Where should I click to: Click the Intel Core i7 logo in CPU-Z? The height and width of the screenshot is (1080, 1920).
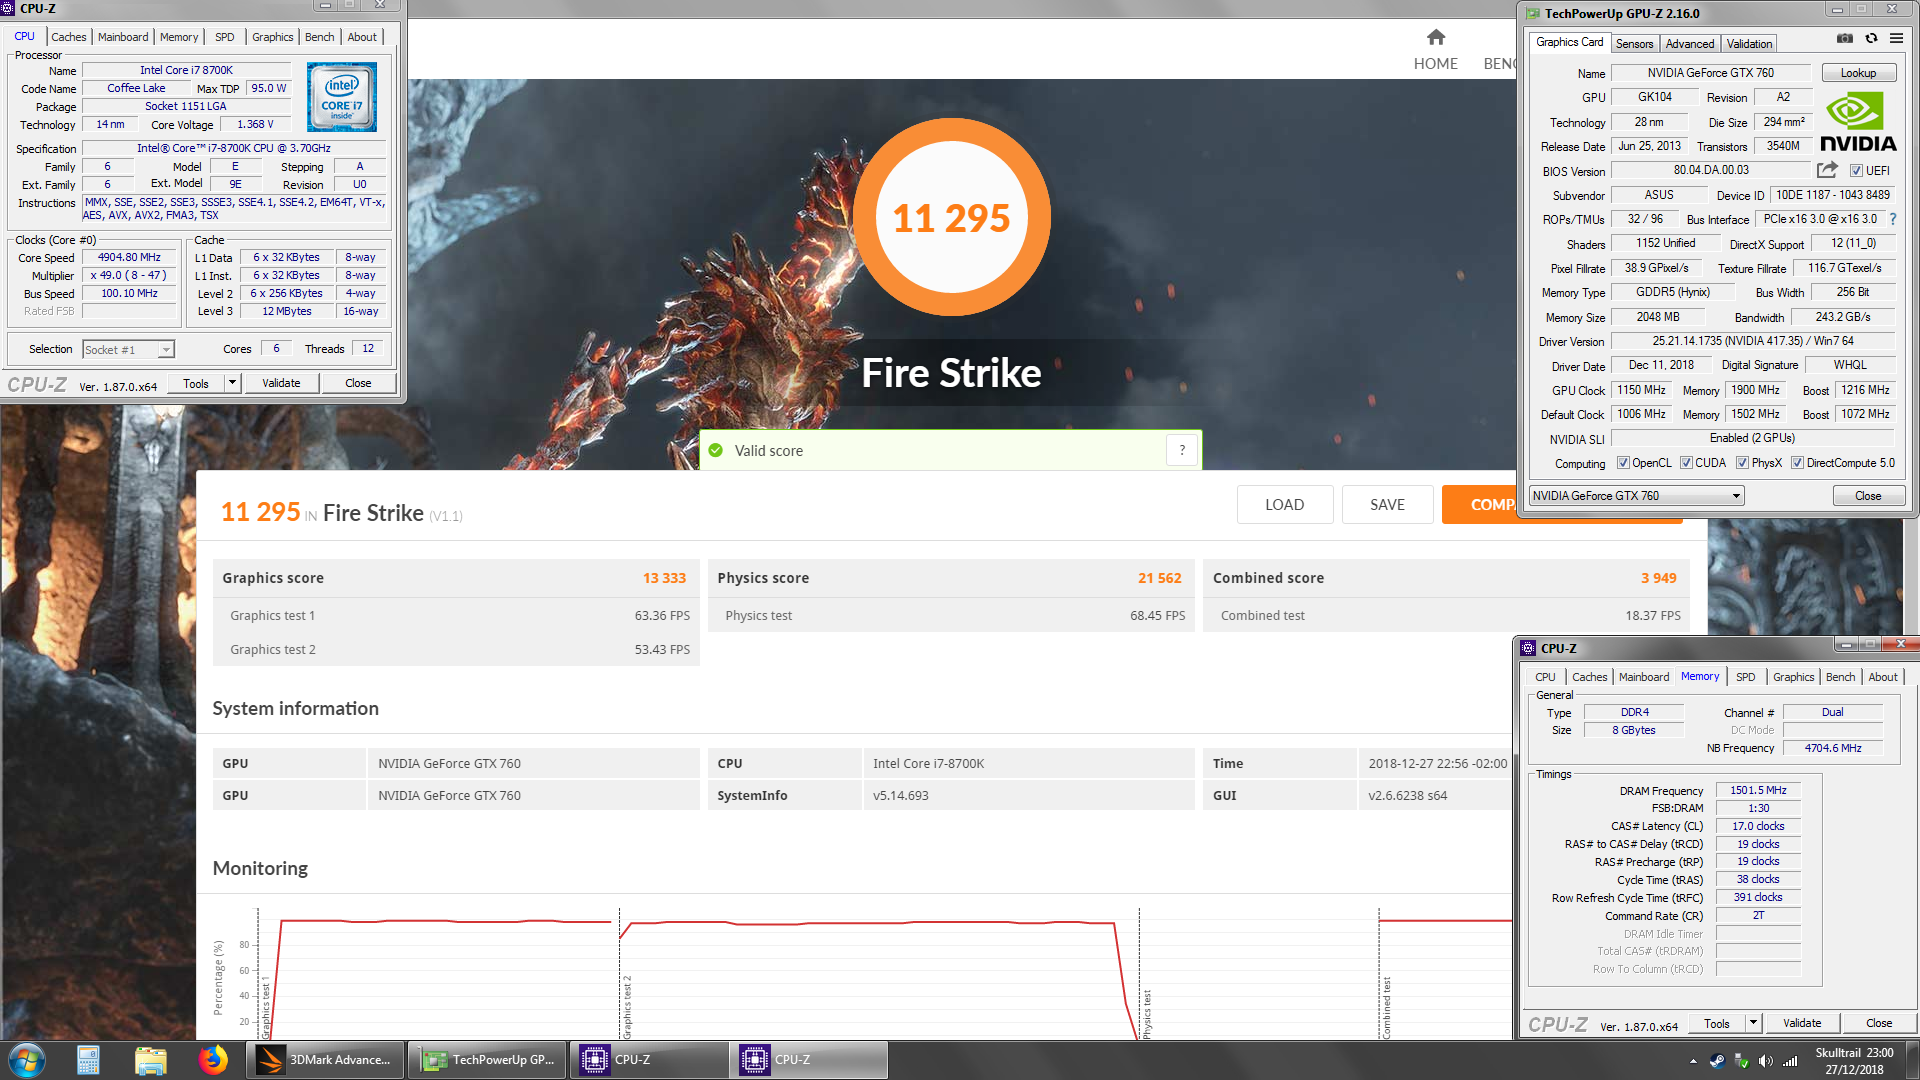(342, 97)
